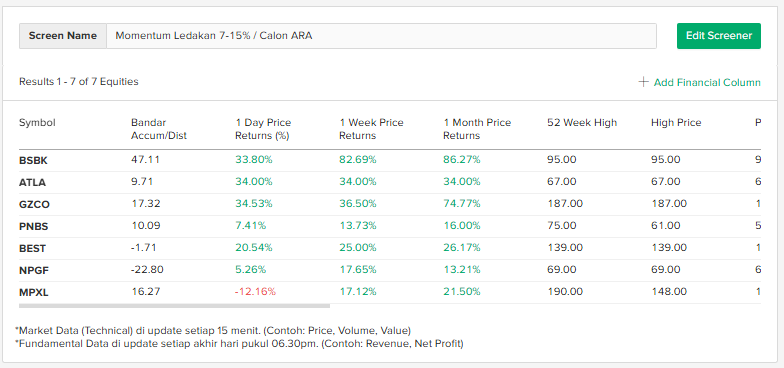Sort by 1 Day Price Returns header
784x368 pixels.
point(263,129)
